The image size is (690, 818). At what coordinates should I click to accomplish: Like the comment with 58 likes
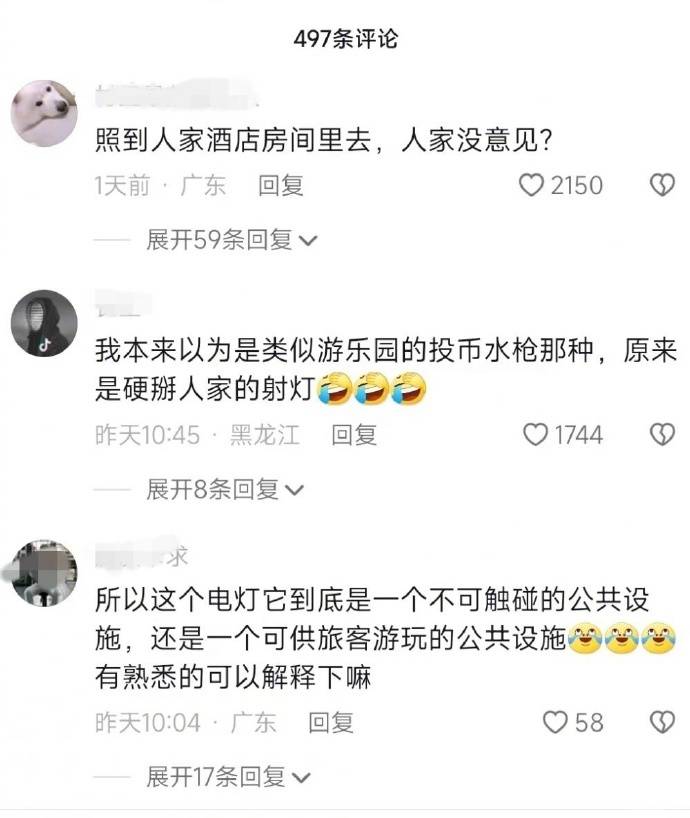[555, 722]
